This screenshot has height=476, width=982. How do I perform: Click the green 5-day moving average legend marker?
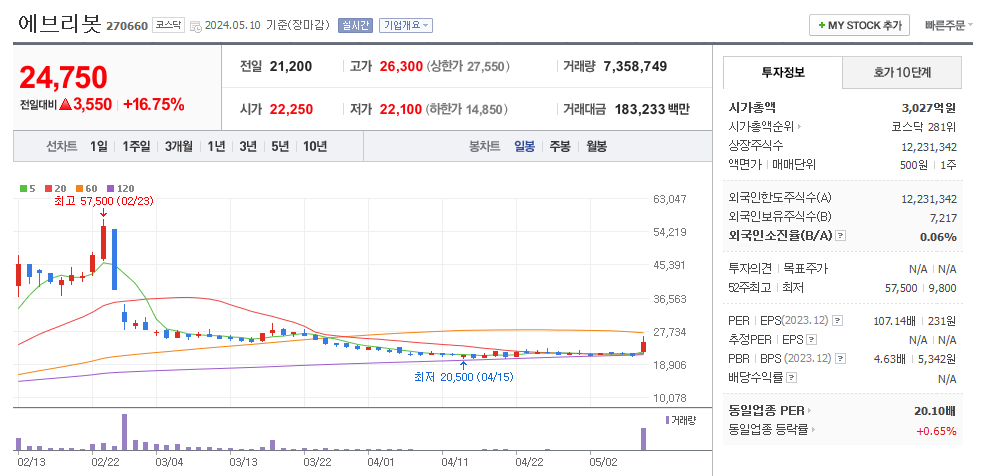tap(24, 188)
